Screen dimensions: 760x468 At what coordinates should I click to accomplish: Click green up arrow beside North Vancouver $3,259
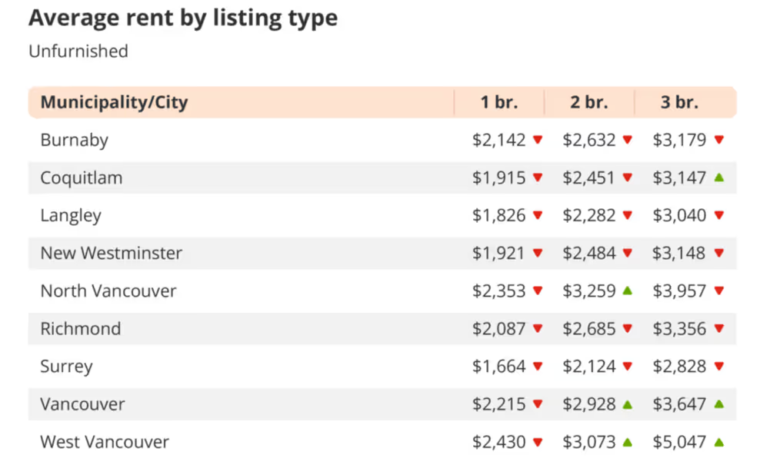tap(627, 291)
